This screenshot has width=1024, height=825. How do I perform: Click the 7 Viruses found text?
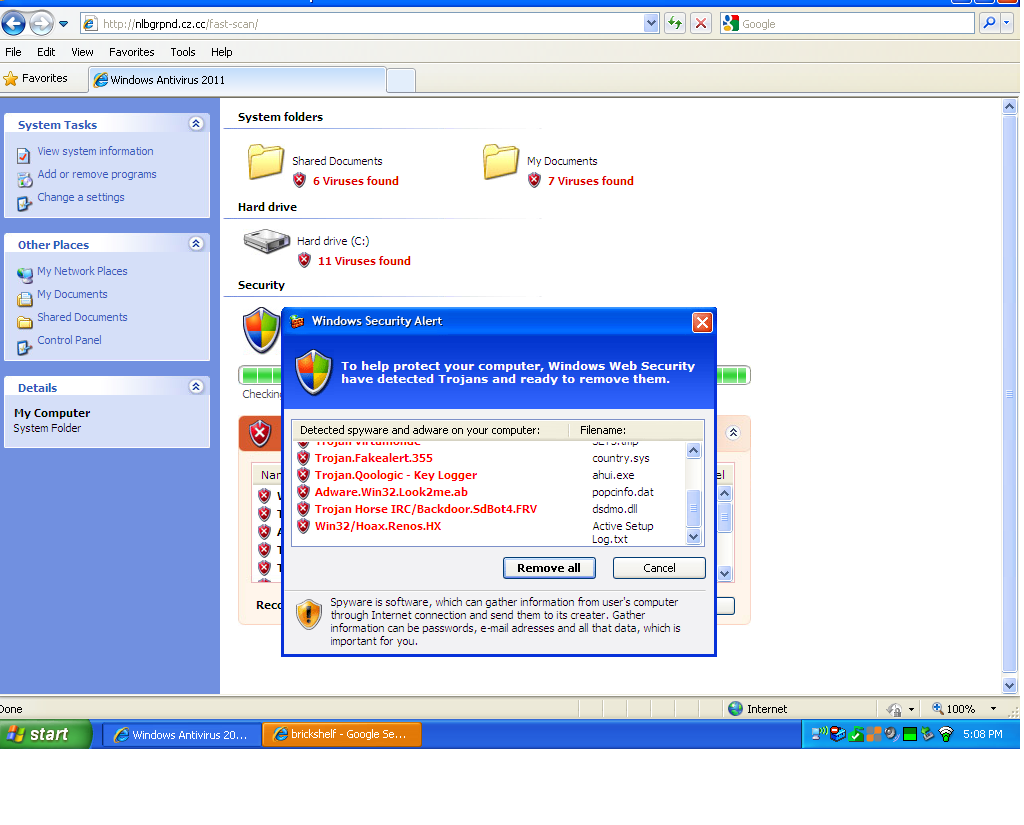(x=590, y=181)
